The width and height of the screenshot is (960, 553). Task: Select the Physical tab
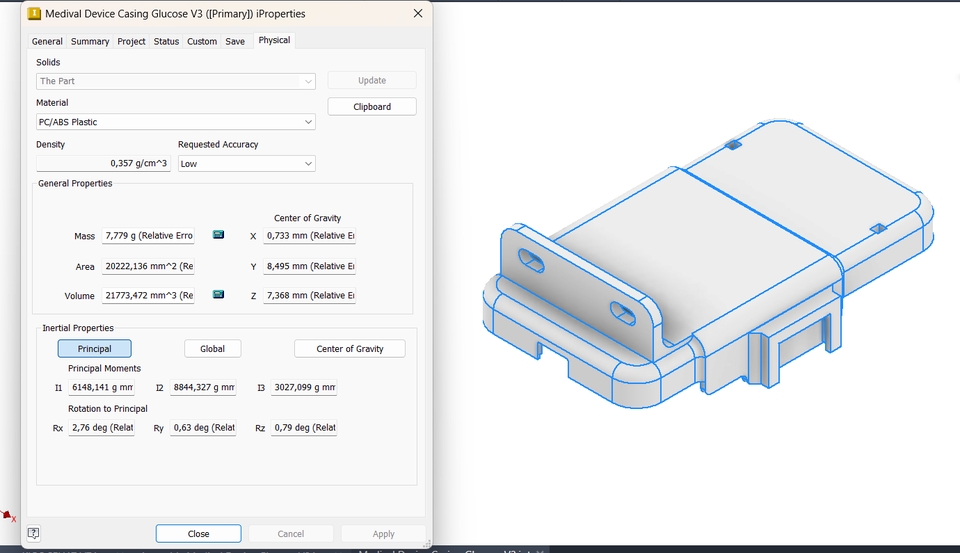tap(274, 40)
